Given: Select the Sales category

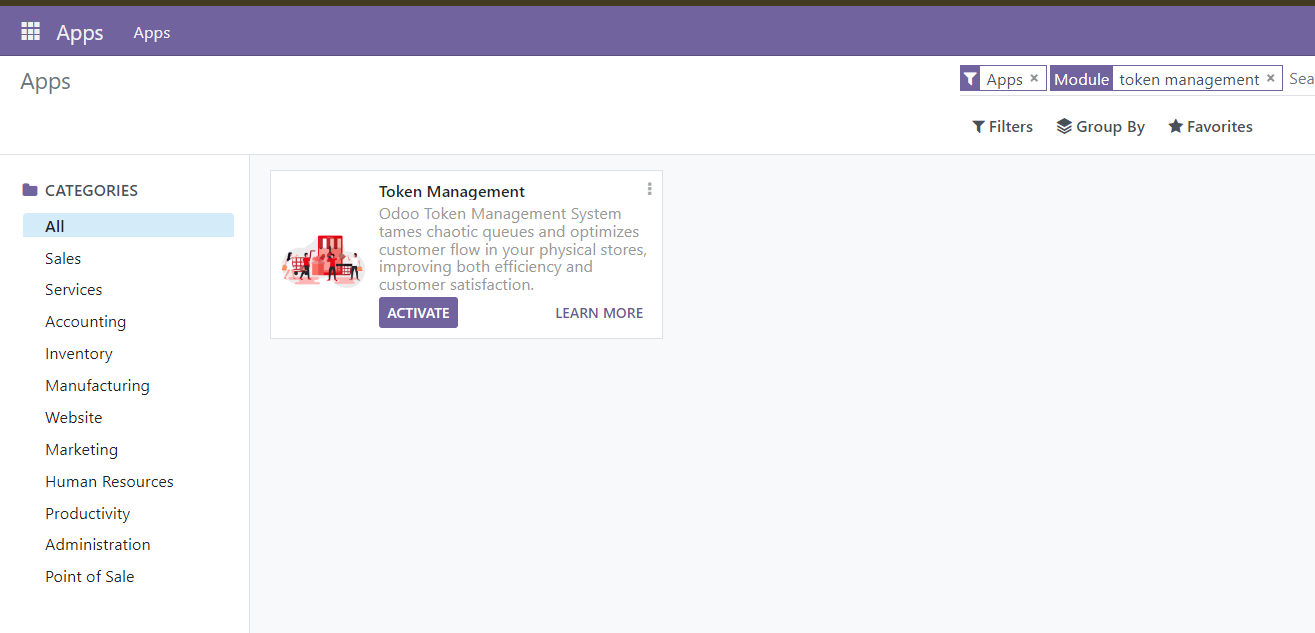Looking at the screenshot, I should click(63, 258).
